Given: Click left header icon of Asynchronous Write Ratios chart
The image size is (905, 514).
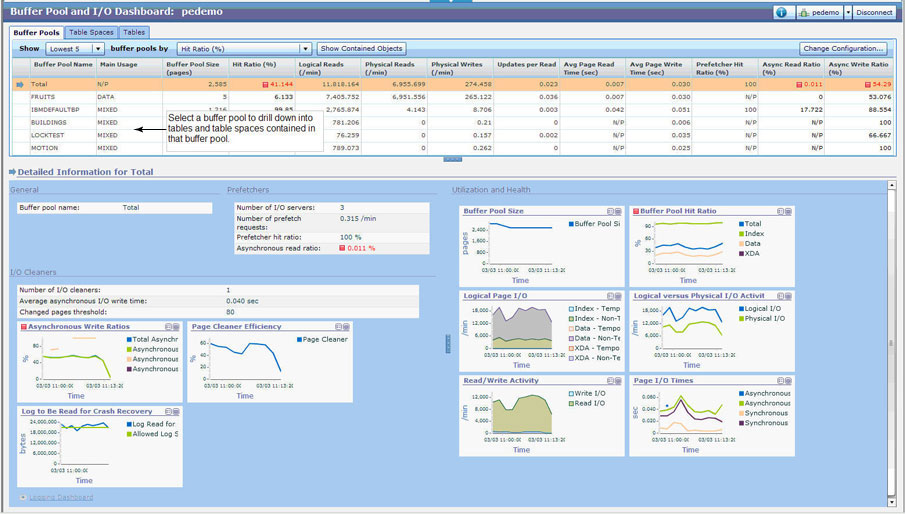Looking at the screenshot, I should 169,327.
